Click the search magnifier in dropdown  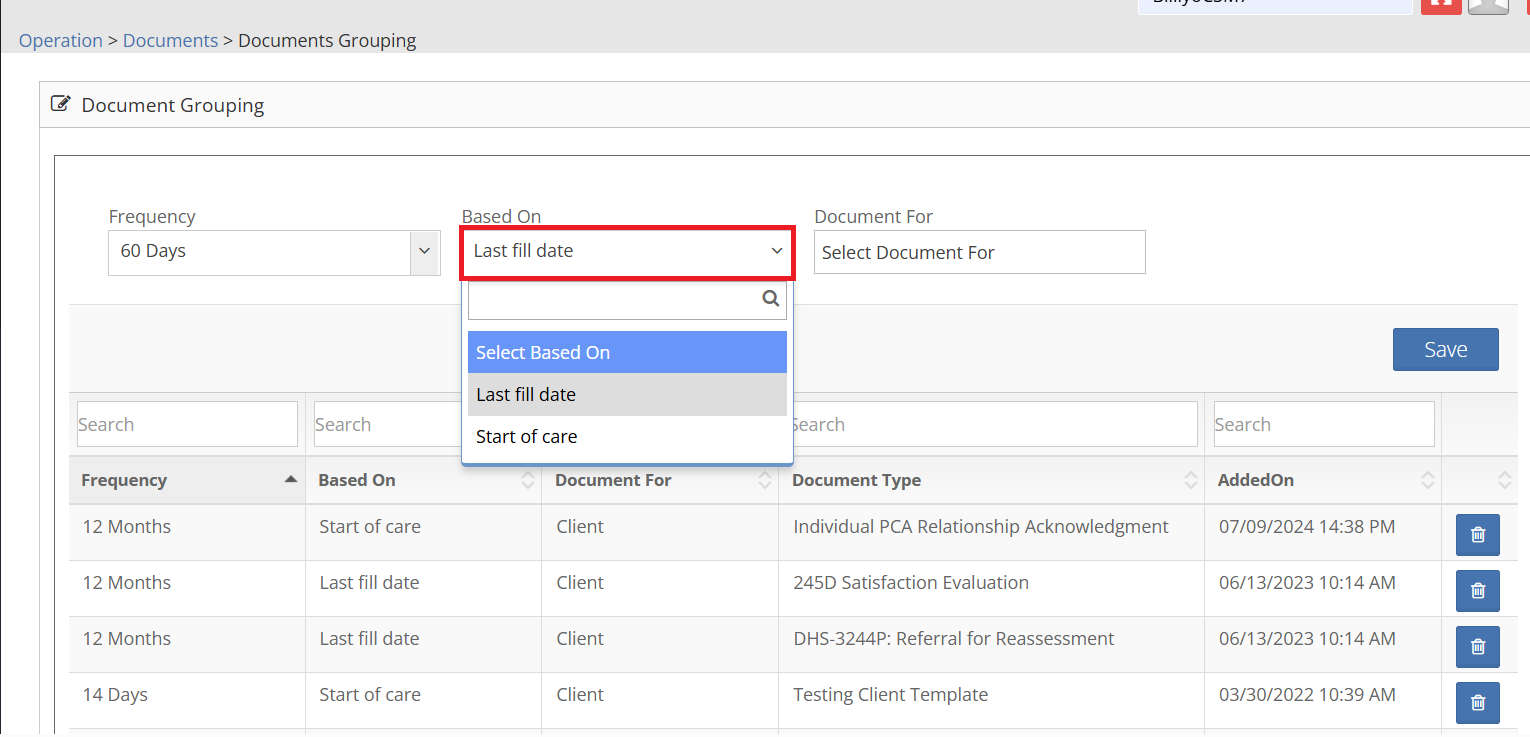pos(770,298)
